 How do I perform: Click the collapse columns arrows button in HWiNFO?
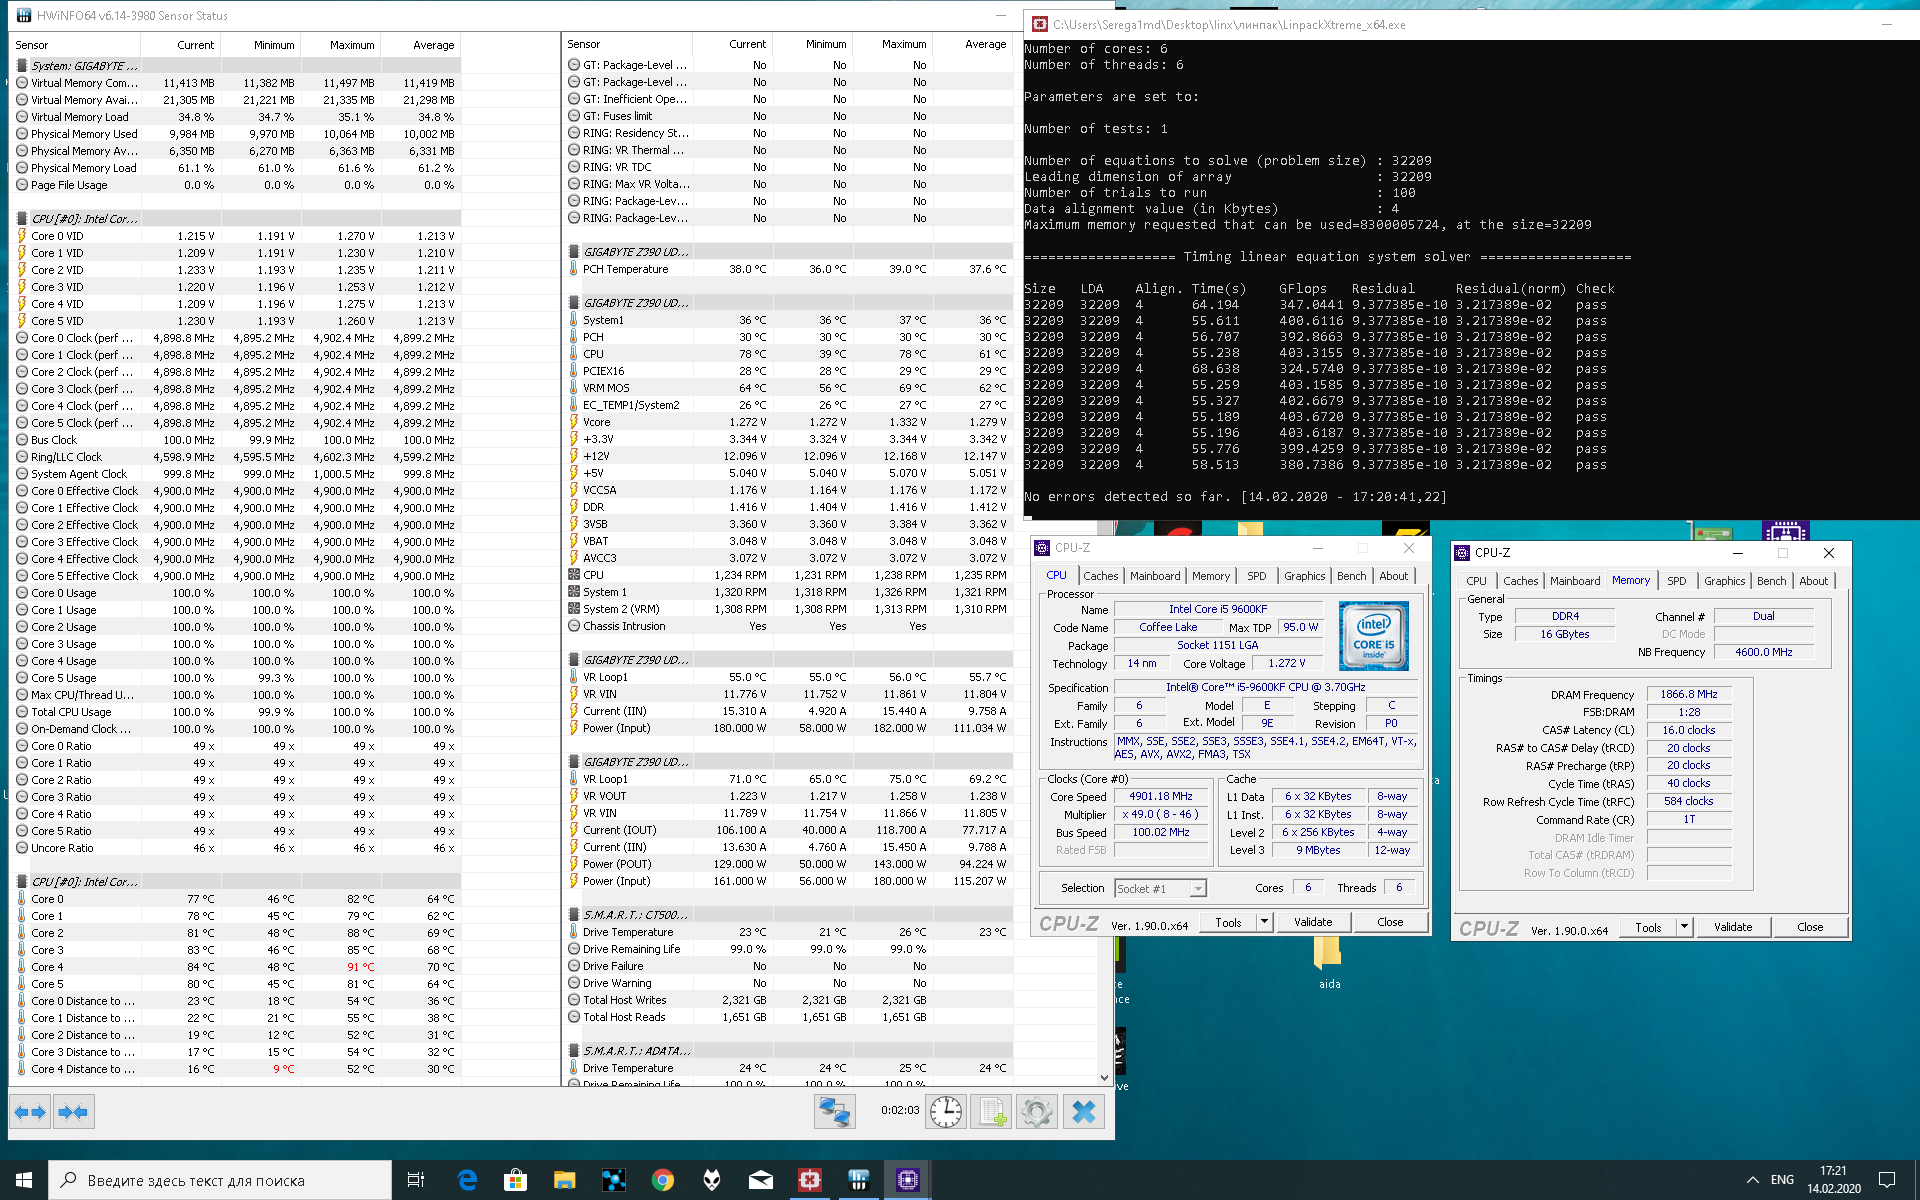73,1112
